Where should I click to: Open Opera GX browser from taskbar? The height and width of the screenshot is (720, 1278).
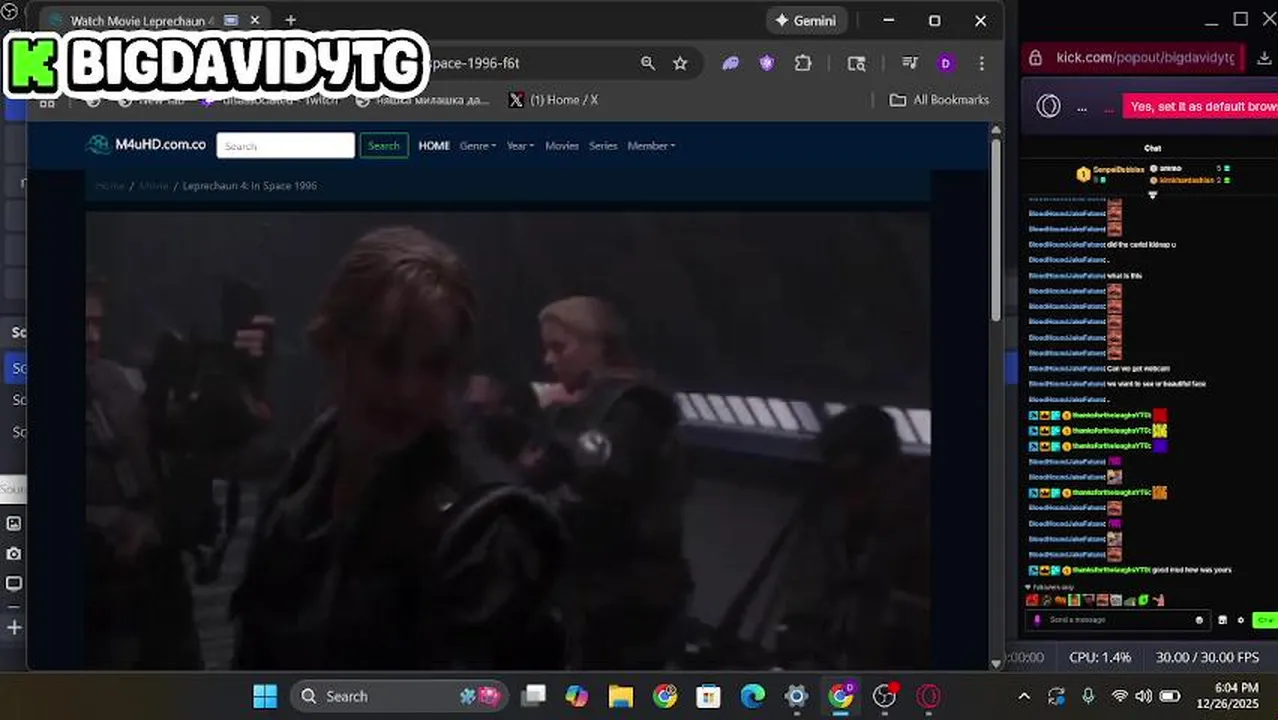pyautogui.click(x=929, y=696)
